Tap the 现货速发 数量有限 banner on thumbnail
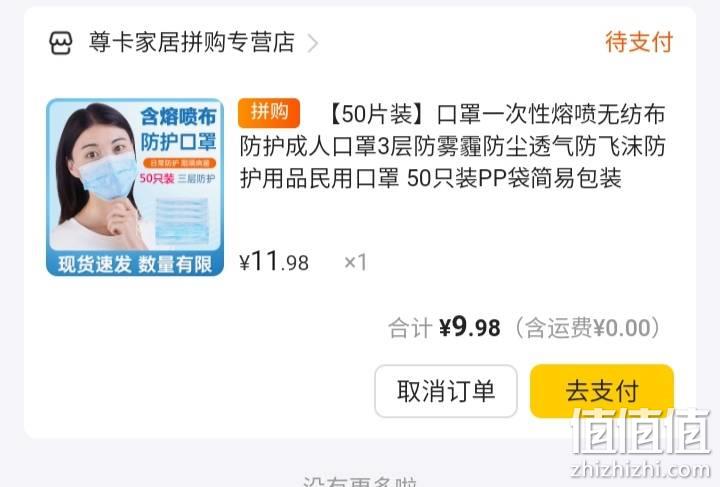Viewport: 720px width, 487px height. tap(135, 264)
